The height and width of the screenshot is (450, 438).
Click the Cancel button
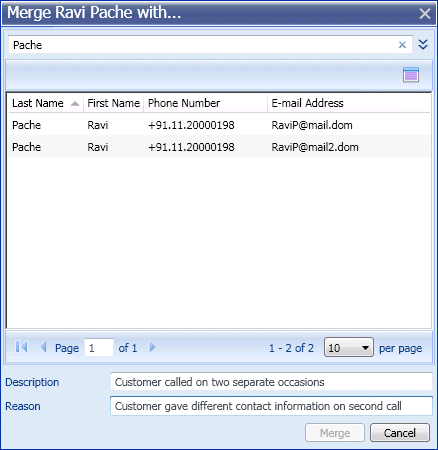(400, 433)
